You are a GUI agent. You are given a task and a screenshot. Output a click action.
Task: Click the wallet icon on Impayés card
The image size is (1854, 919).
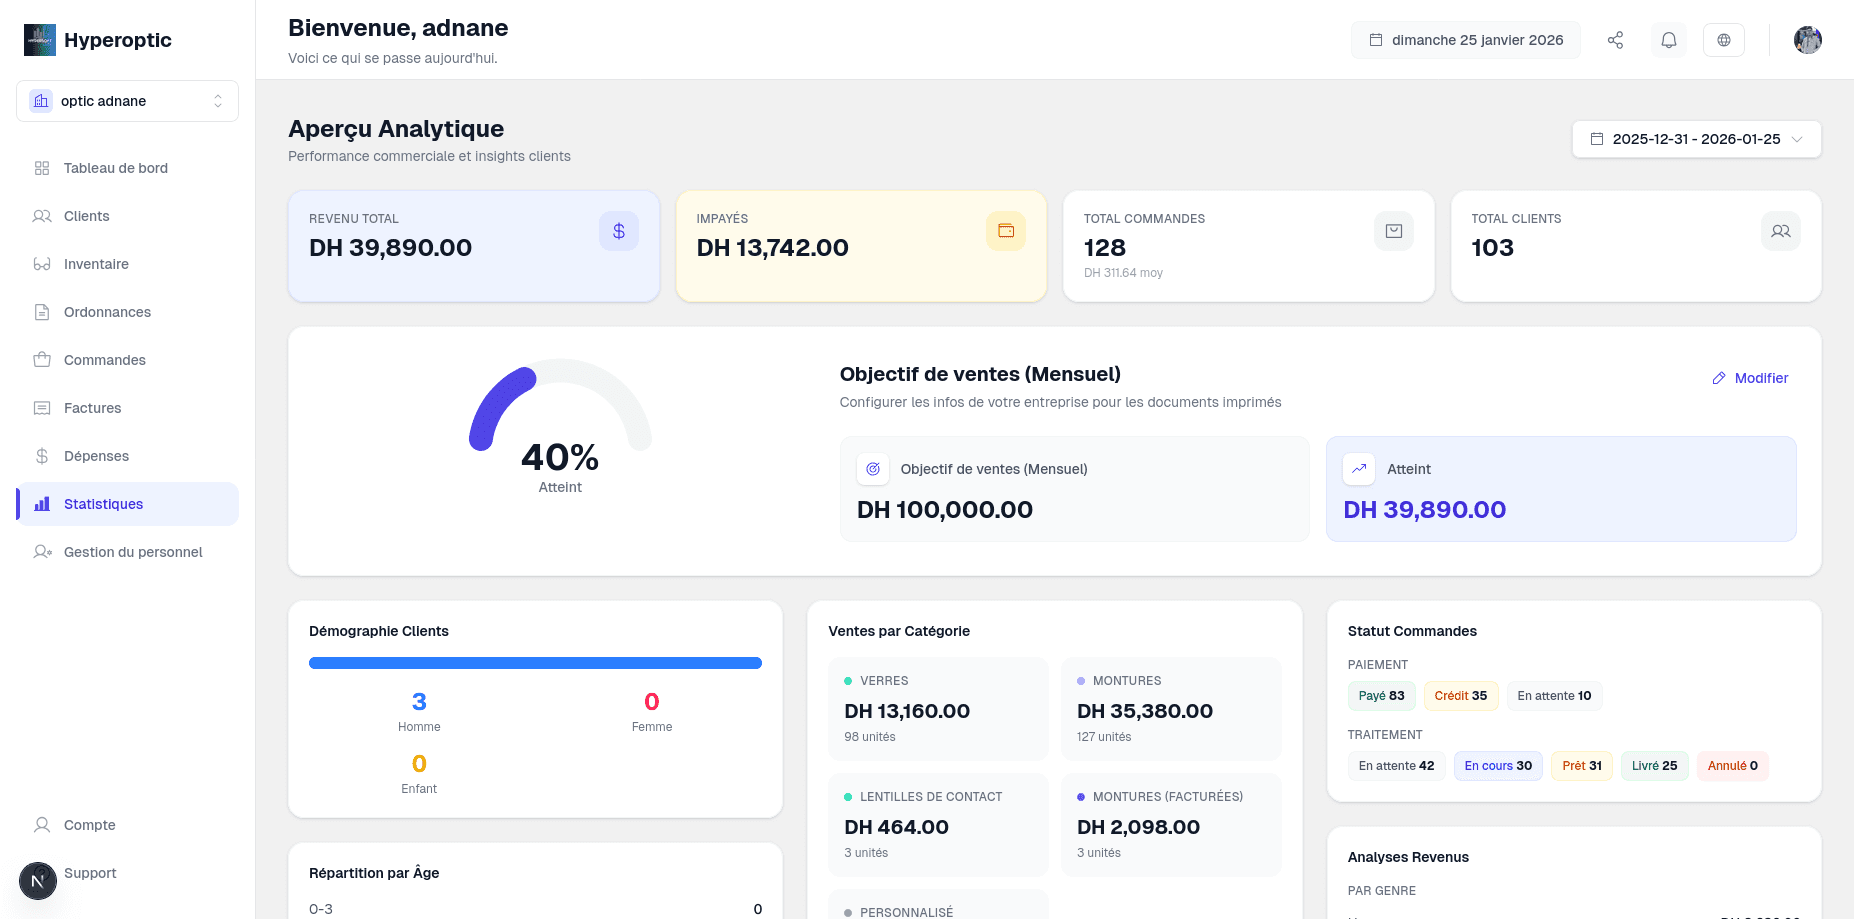1006,231
